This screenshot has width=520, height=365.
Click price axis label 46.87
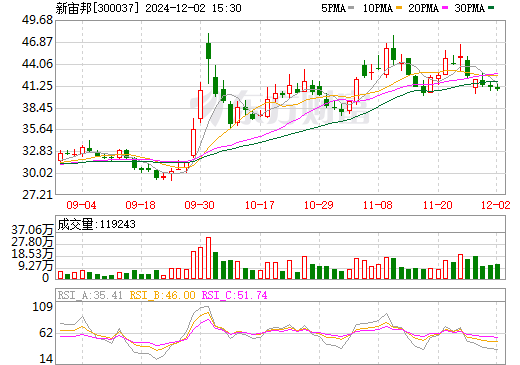click(x=37, y=42)
